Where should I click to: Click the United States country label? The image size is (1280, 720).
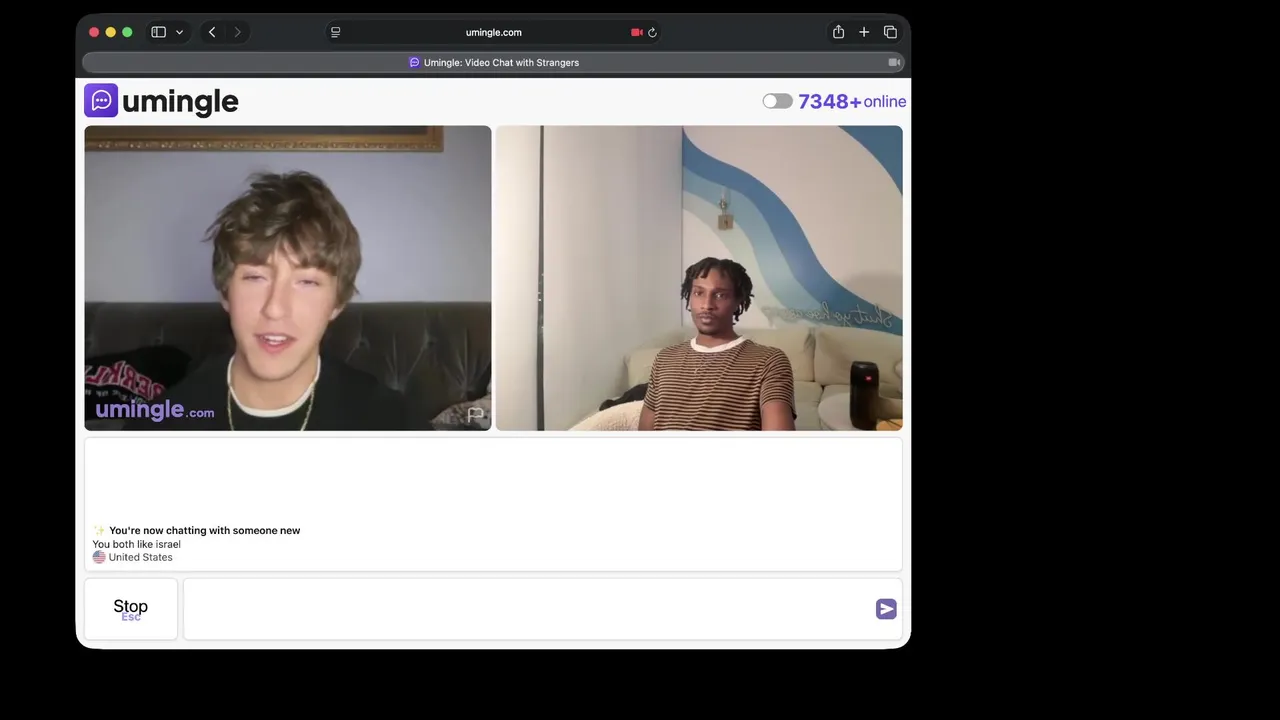click(x=141, y=557)
